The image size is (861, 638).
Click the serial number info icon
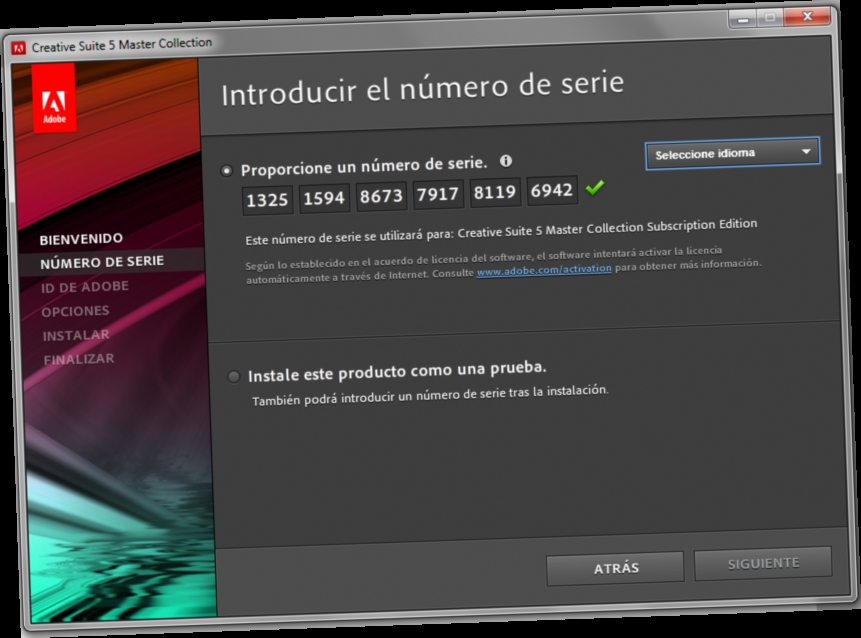tap(506, 161)
